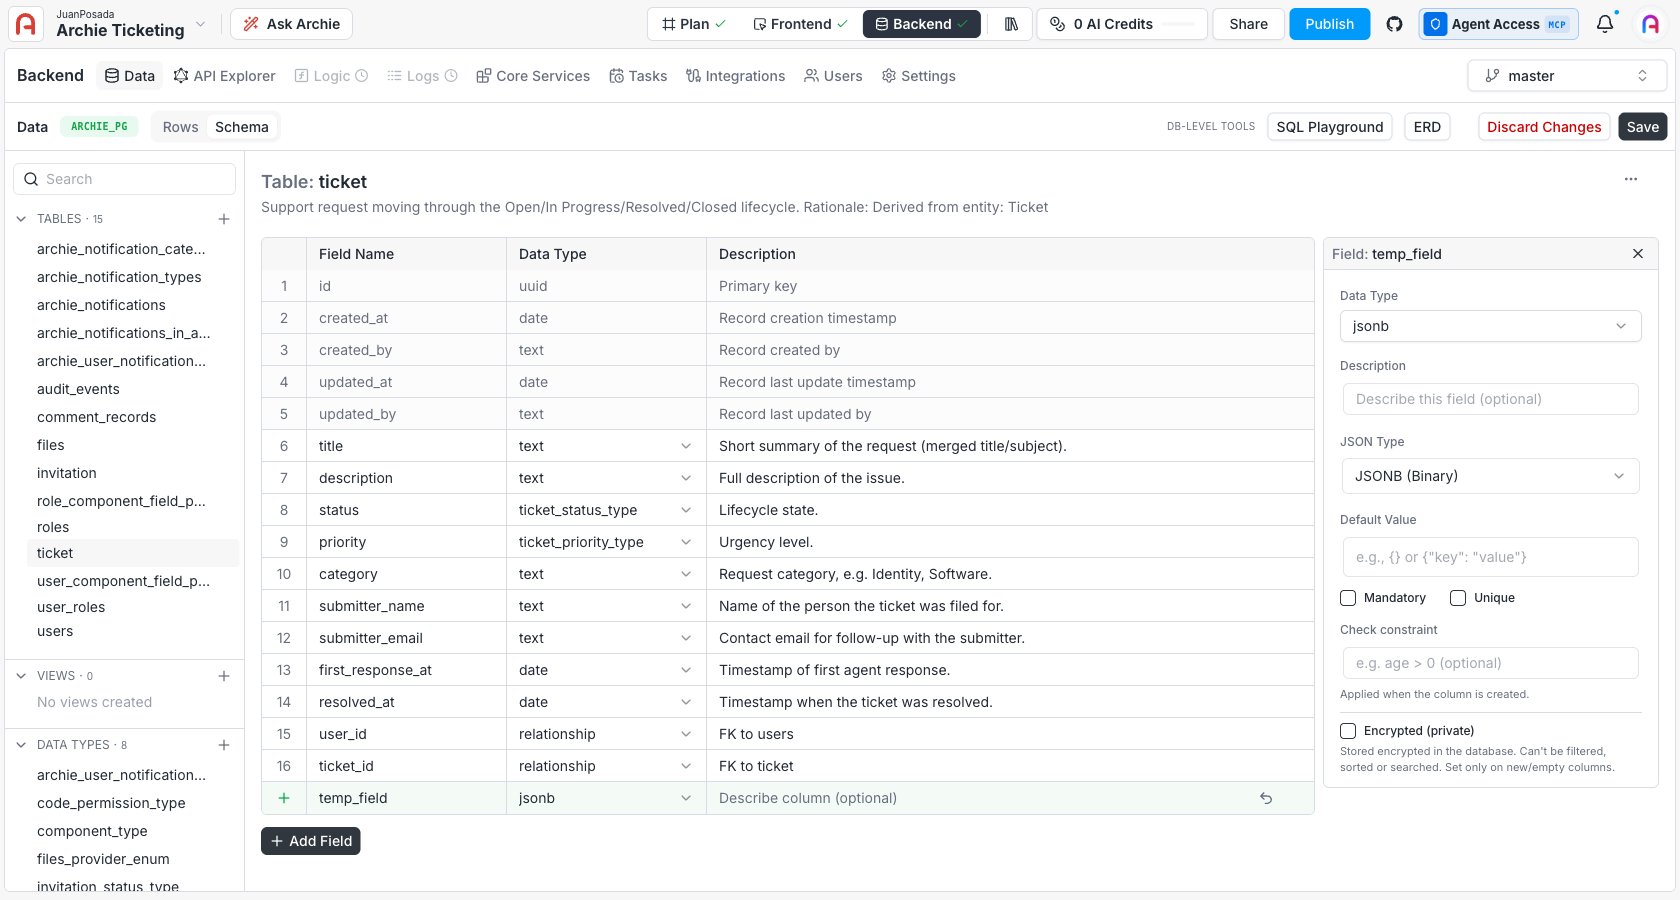1680x900 pixels.
Task: Switch to the Rows view tab
Action: tap(180, 127)
